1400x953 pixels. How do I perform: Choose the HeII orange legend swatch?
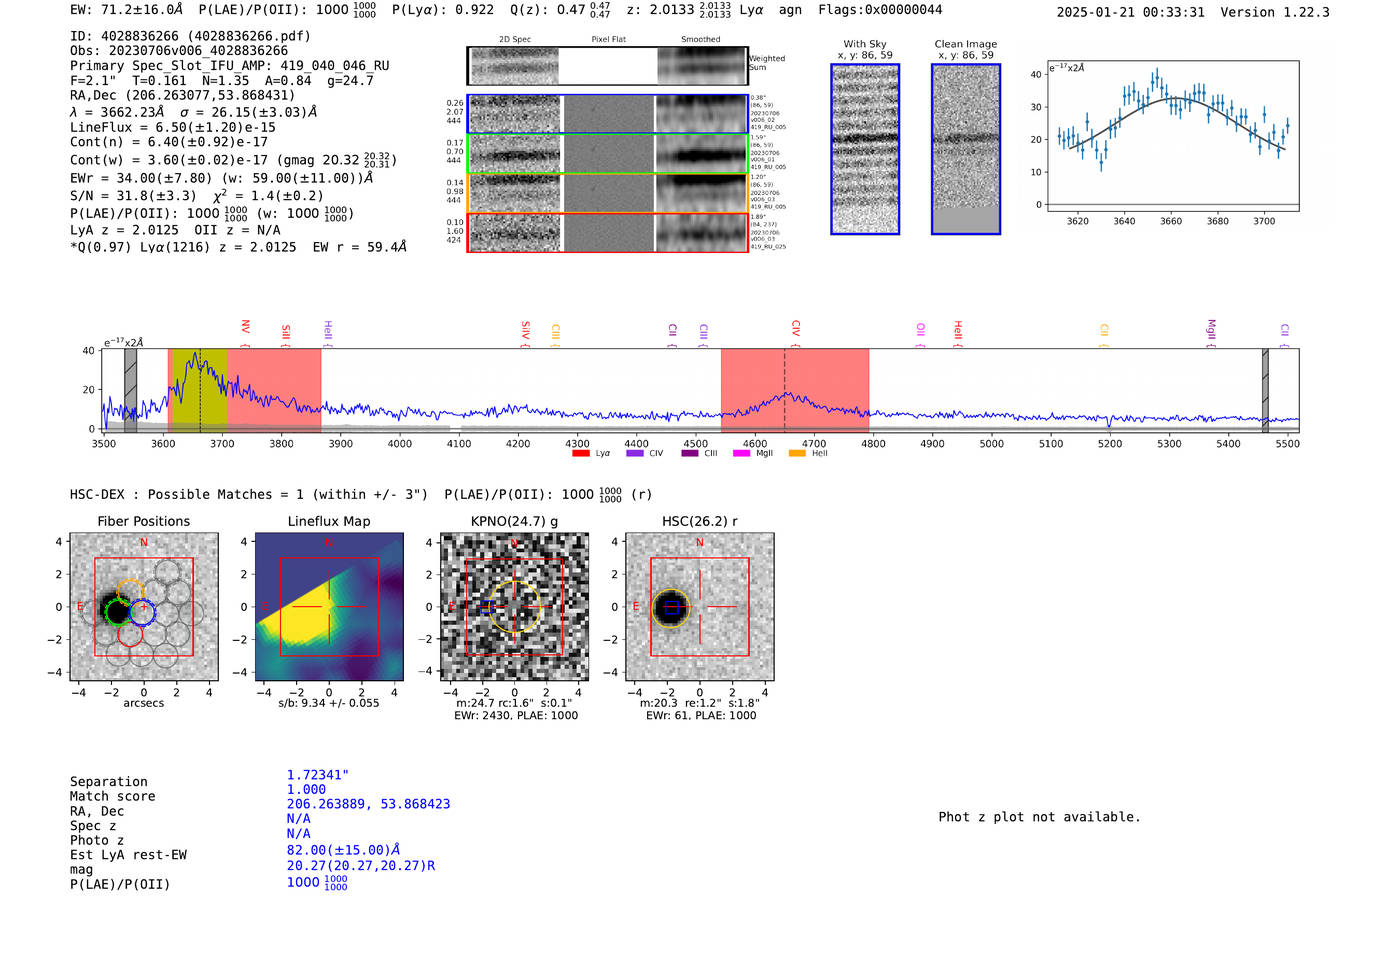[x=797, y=454]
